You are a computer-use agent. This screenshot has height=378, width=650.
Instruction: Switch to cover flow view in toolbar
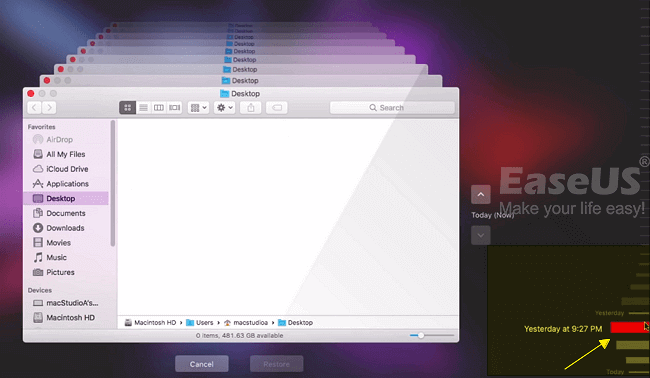(175, 108)
